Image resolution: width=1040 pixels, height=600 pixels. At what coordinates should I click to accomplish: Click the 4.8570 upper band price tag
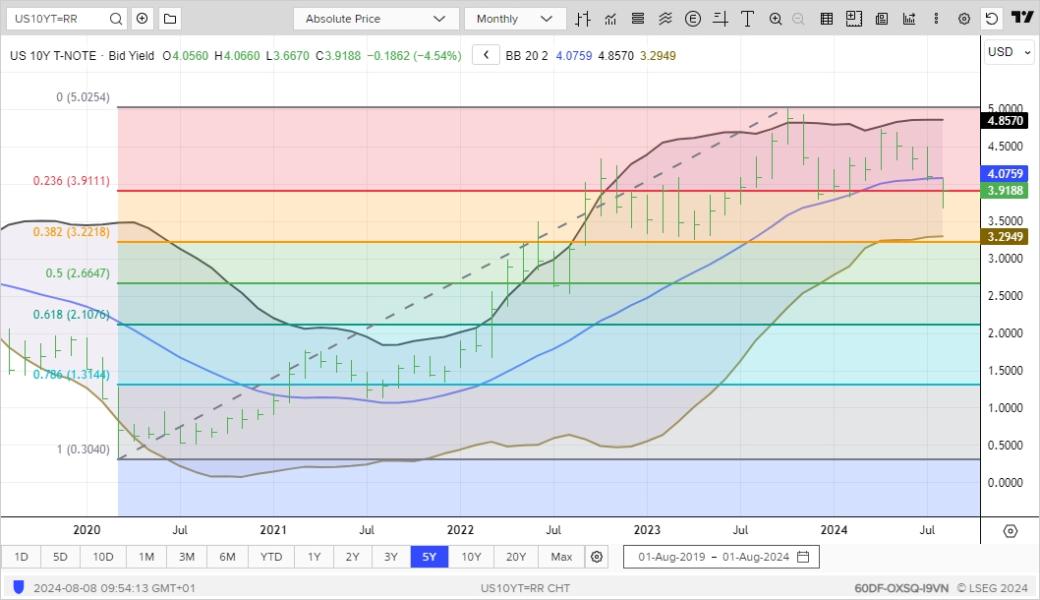pyautogui.click(x=1005, y=121)
